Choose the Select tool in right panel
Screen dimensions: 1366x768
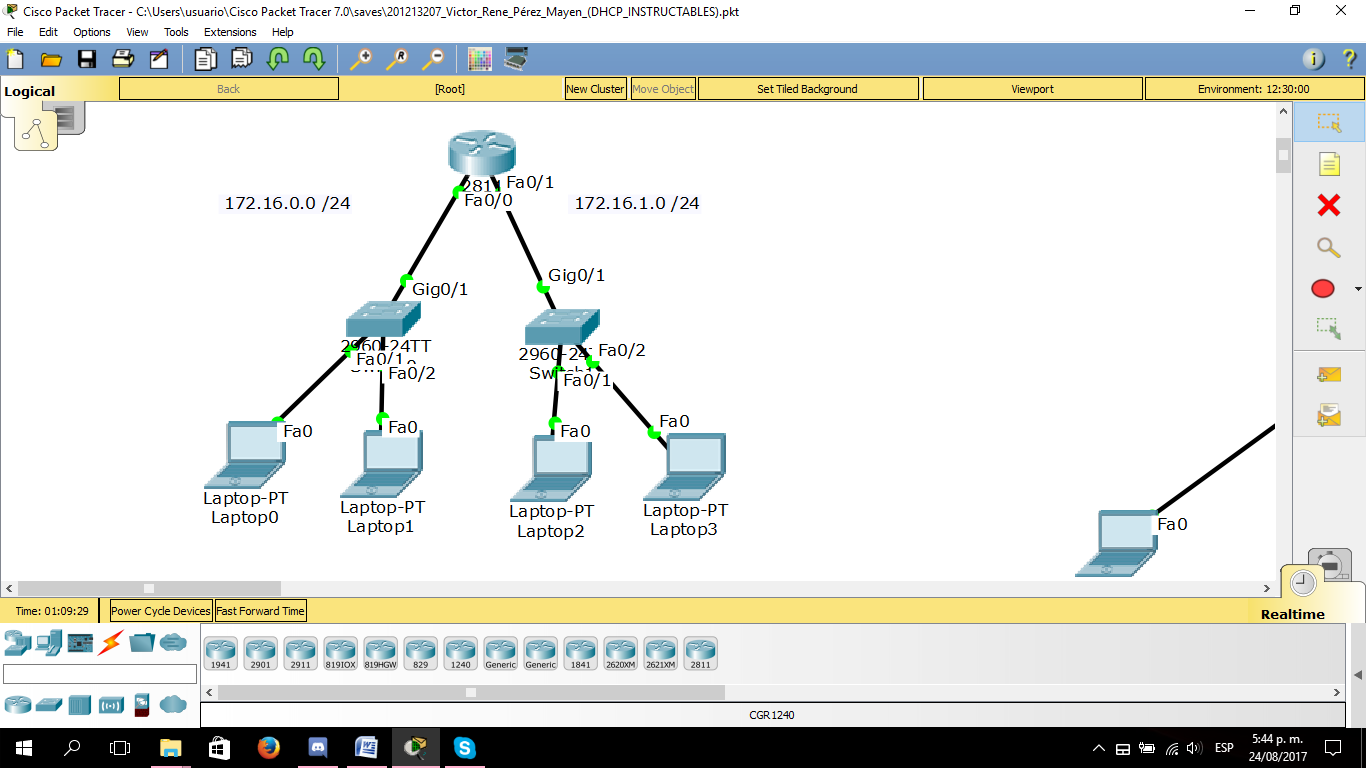coord(1328,123)
